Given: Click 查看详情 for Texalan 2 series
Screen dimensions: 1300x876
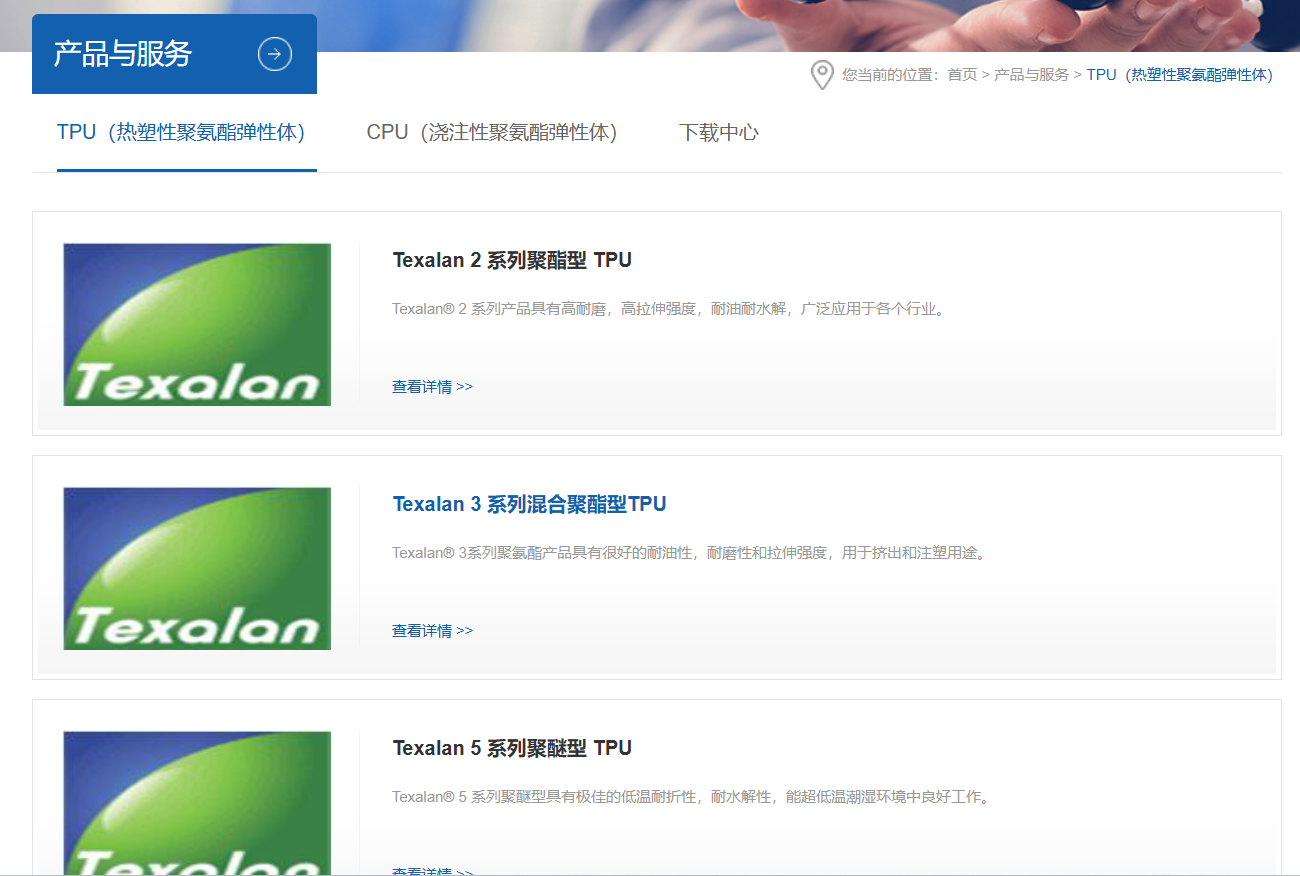Looking at the screenshot, I should 432,387.
